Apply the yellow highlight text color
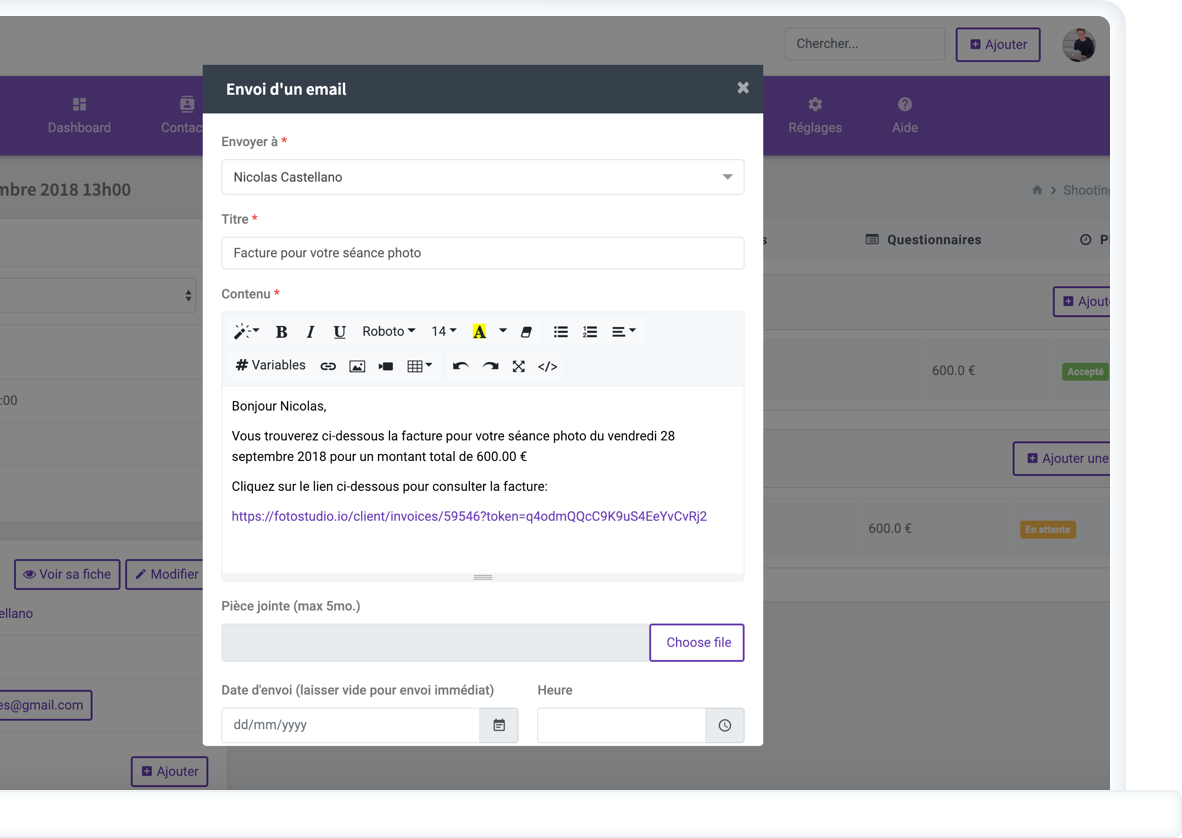1182x838 pixels. tap(479, 332)
